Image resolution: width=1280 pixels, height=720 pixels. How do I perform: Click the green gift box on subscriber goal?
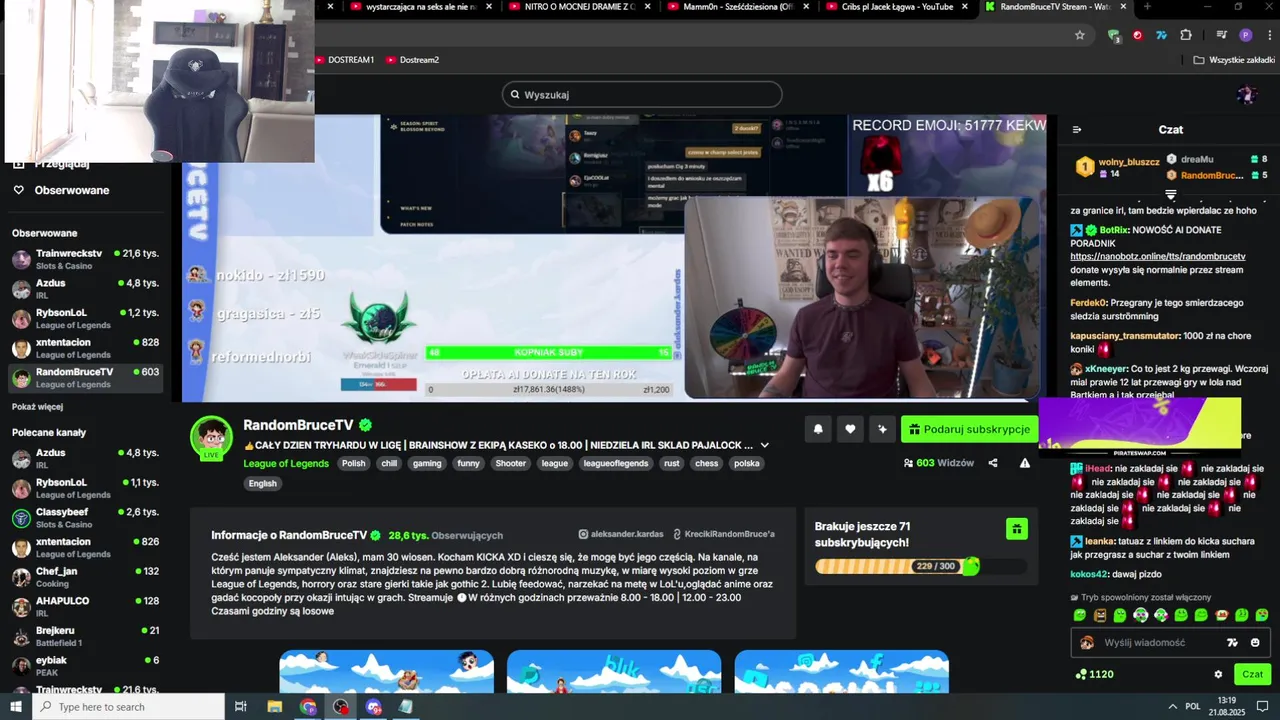1016,529
